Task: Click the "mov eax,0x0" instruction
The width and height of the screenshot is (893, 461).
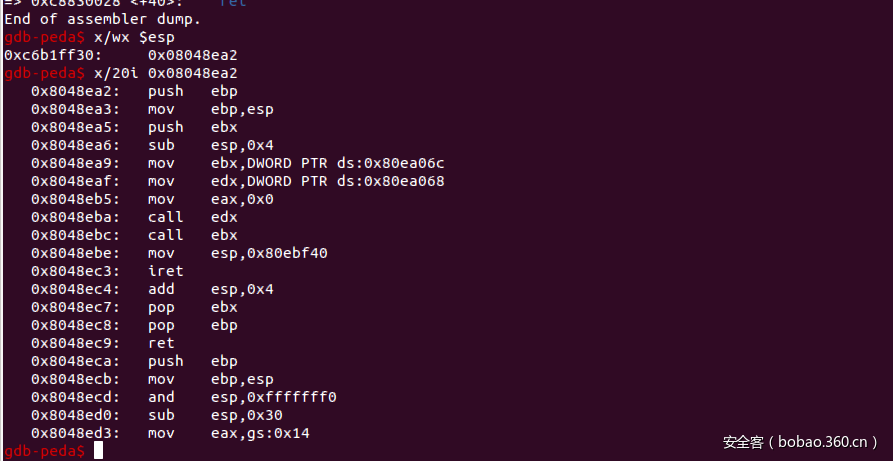Action: pyautogui.click(x=210, y=199)
